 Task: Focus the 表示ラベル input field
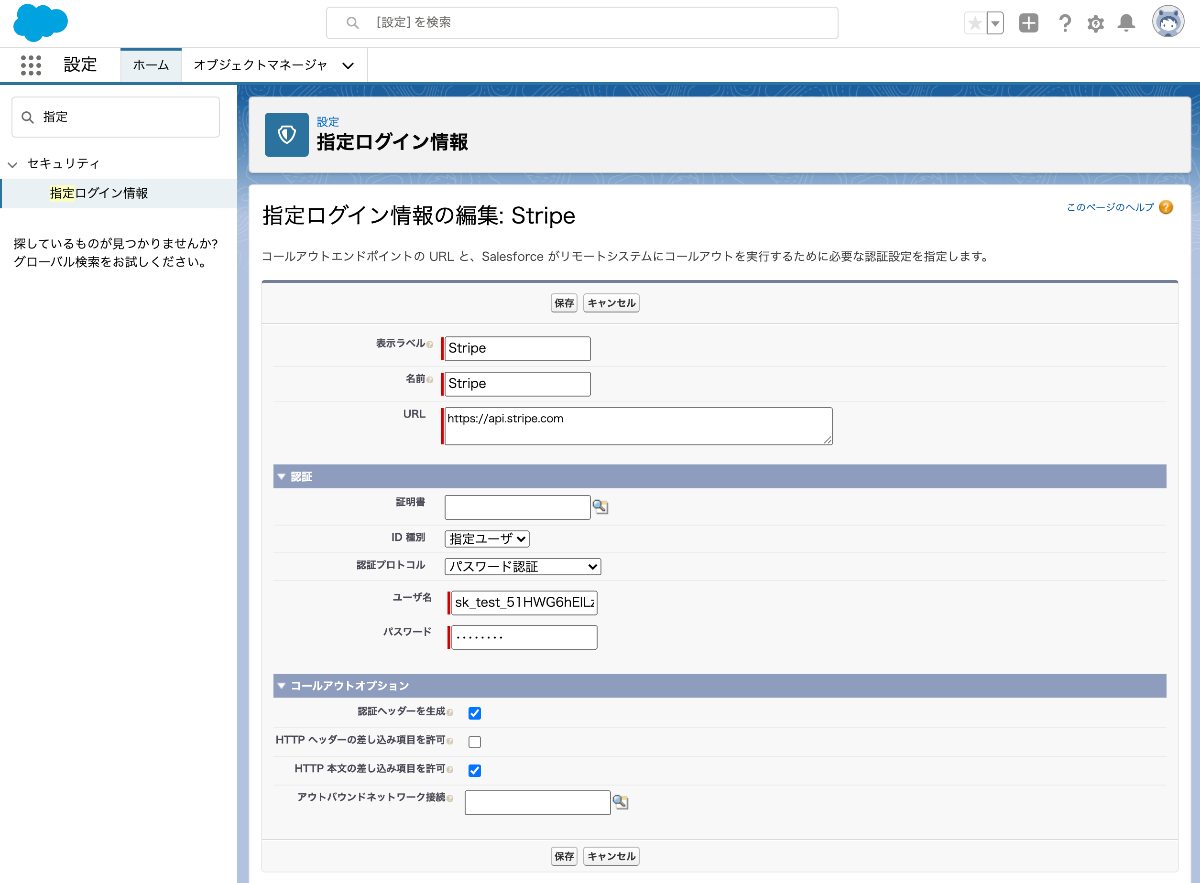click(518, 348)
